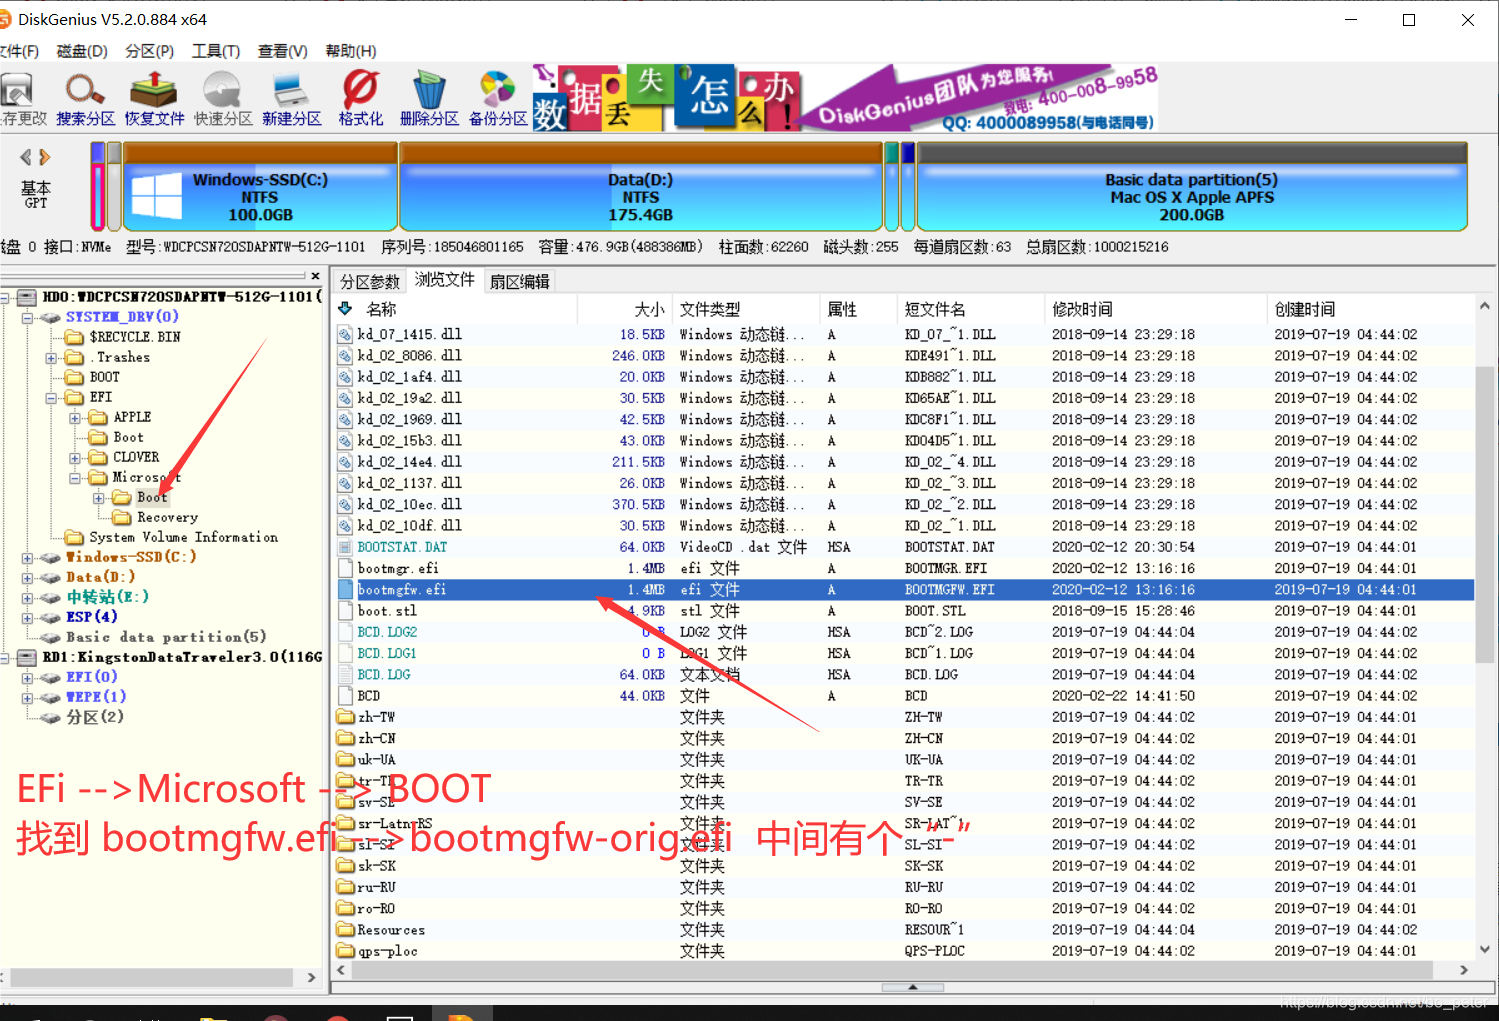Viewport: 1499px width, 1021px height.
Task: Select the bootmgr.efi file row
Action: point(905,568)
